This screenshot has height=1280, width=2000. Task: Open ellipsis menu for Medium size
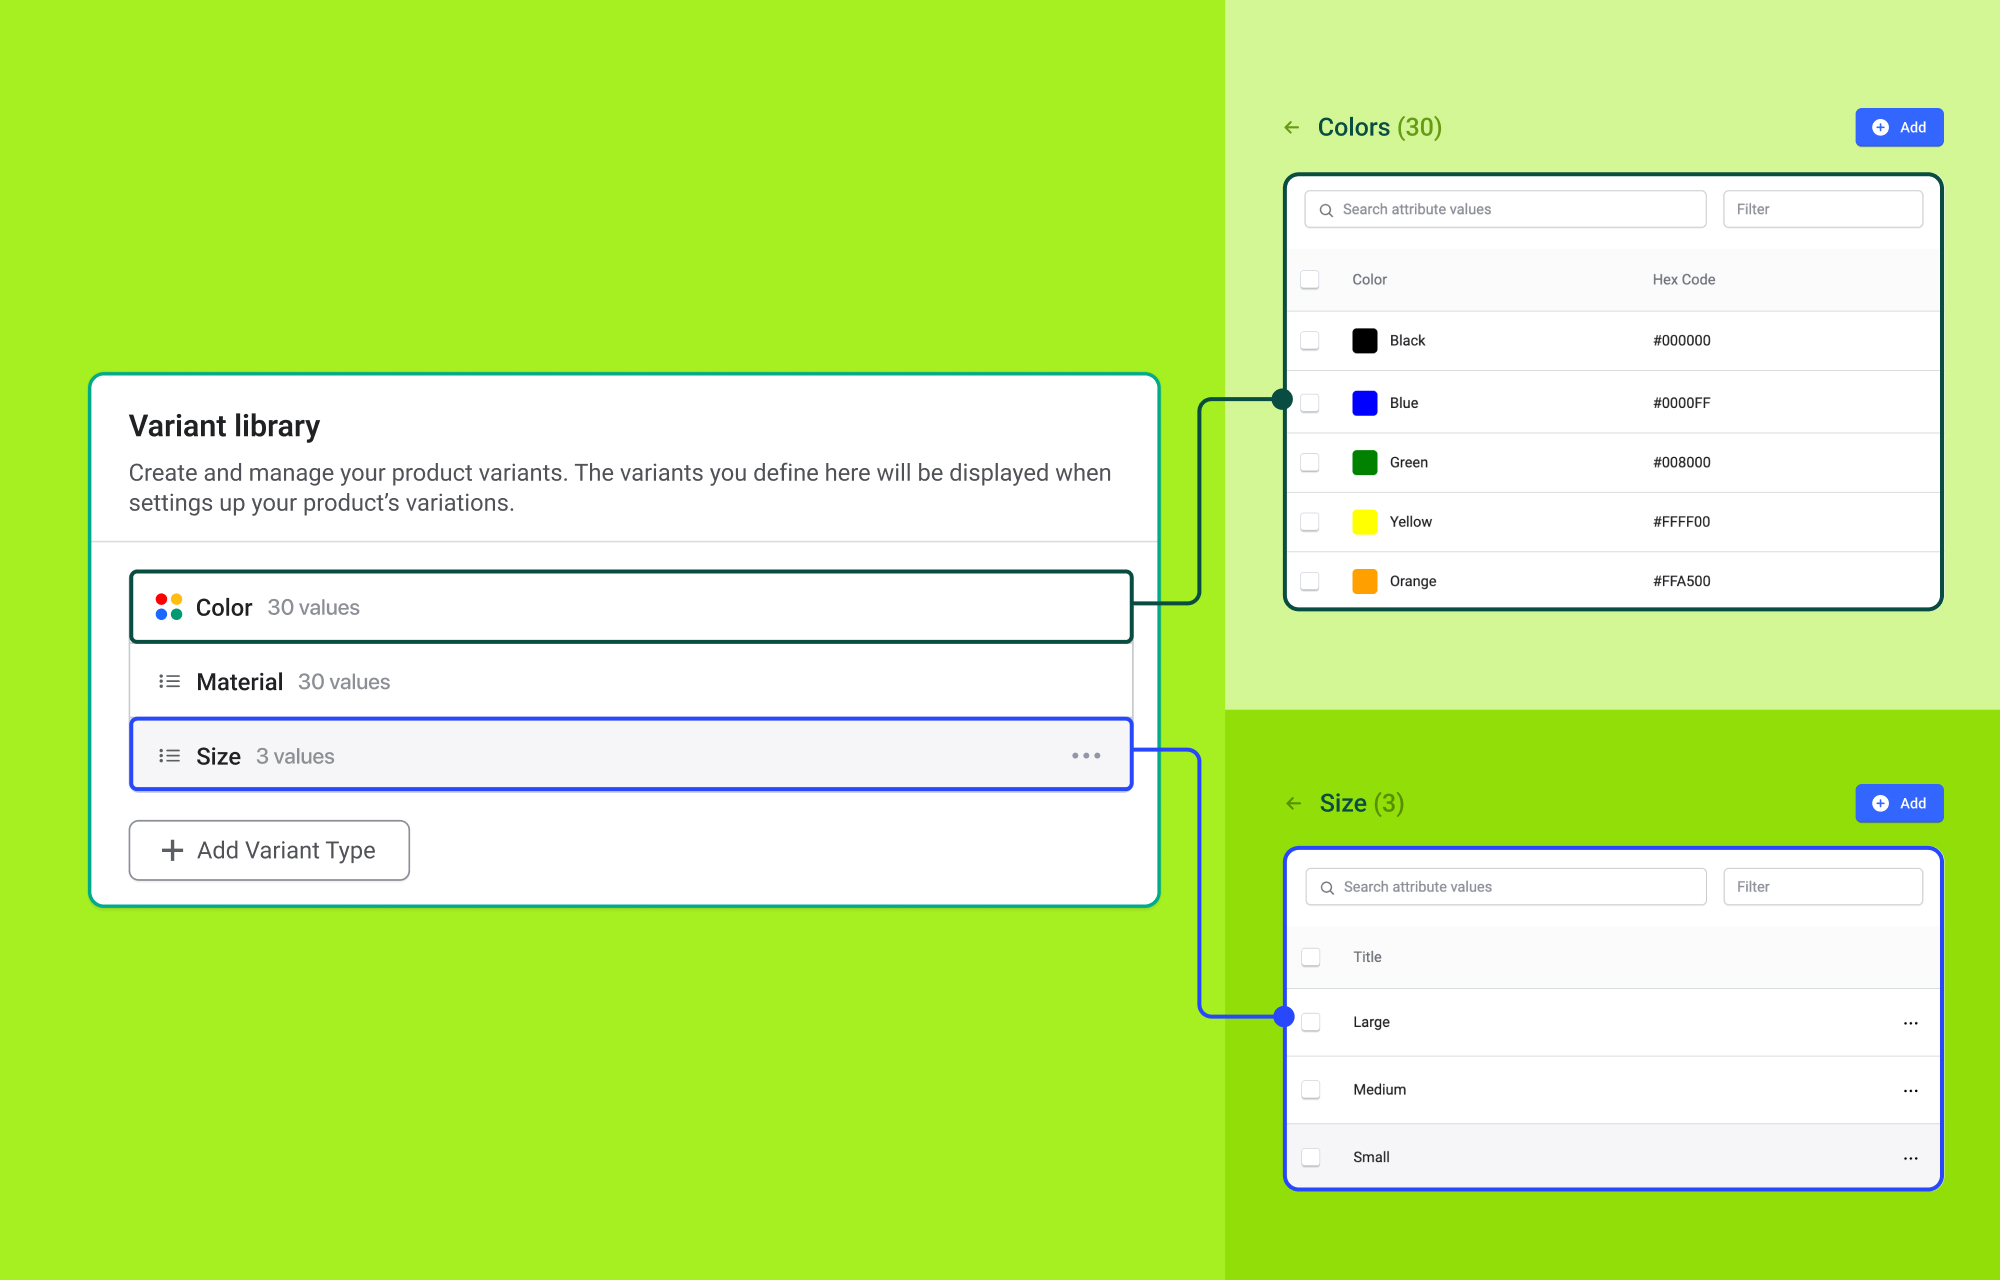click(1910, 1090)
